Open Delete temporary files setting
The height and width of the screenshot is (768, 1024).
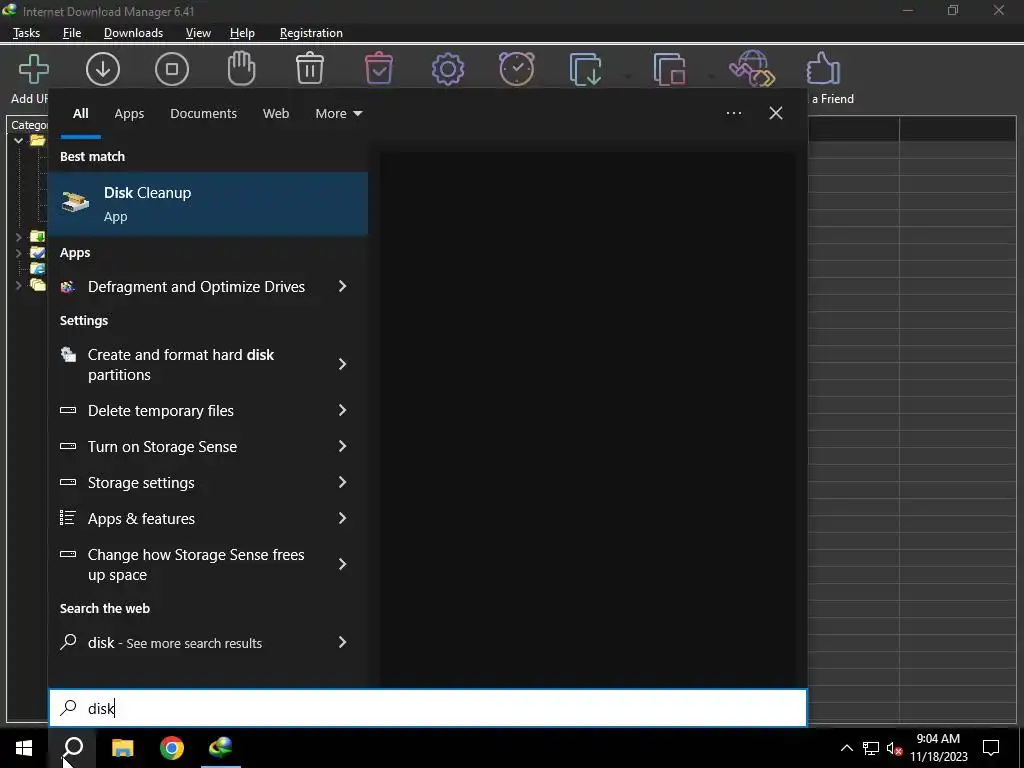pyautogui.click(x=161, y=411)
